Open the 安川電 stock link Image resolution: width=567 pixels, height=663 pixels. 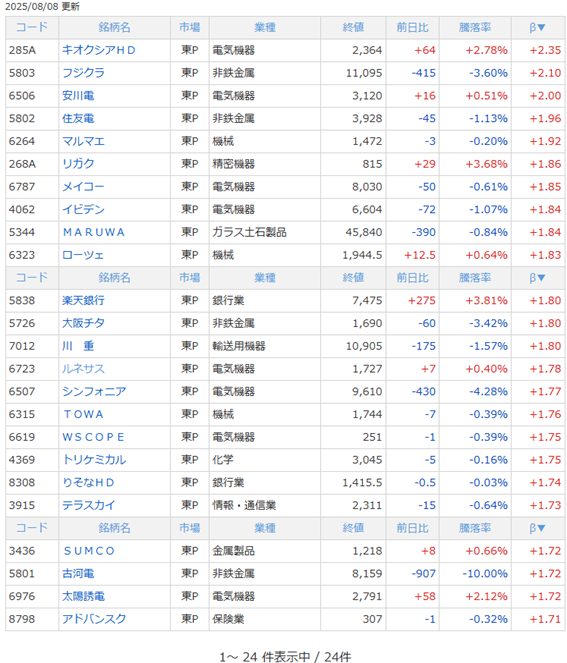pos(78,96)
